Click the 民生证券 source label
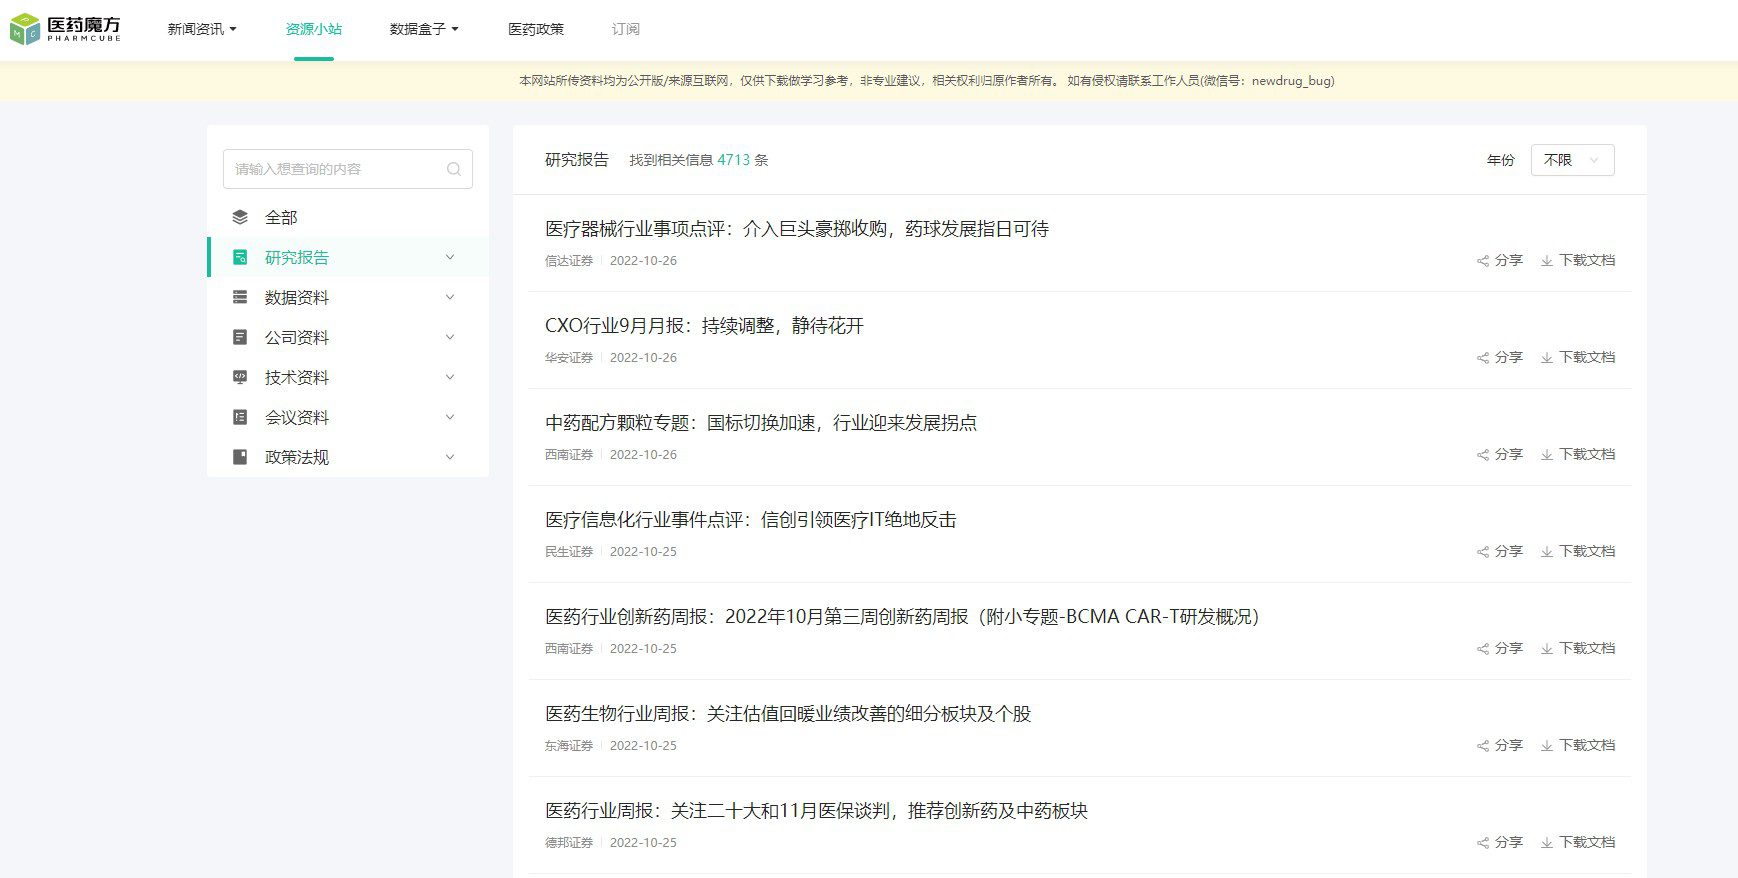The width and height of the screenshot is (1738, 878). [x=569, y=552]
